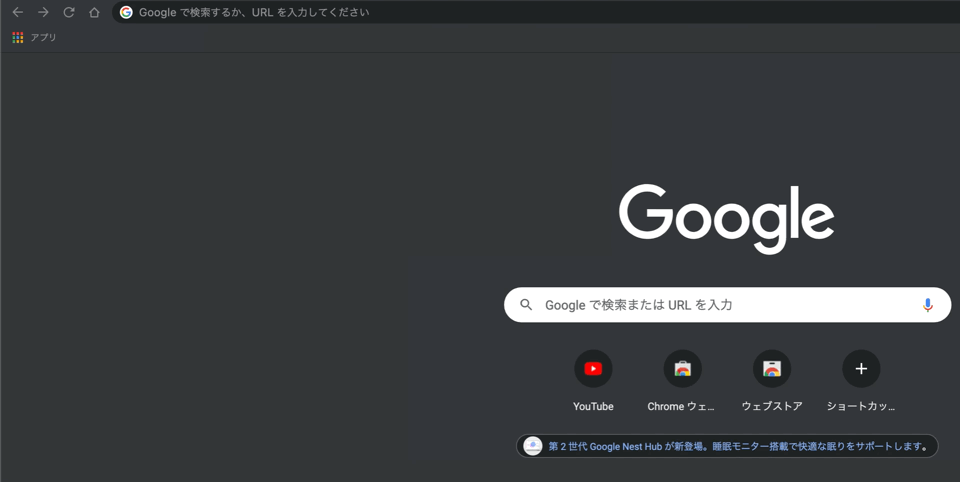Click the Chrome ウェ... shortcut label
The image size is (960, 482).
tap(681, 406)
